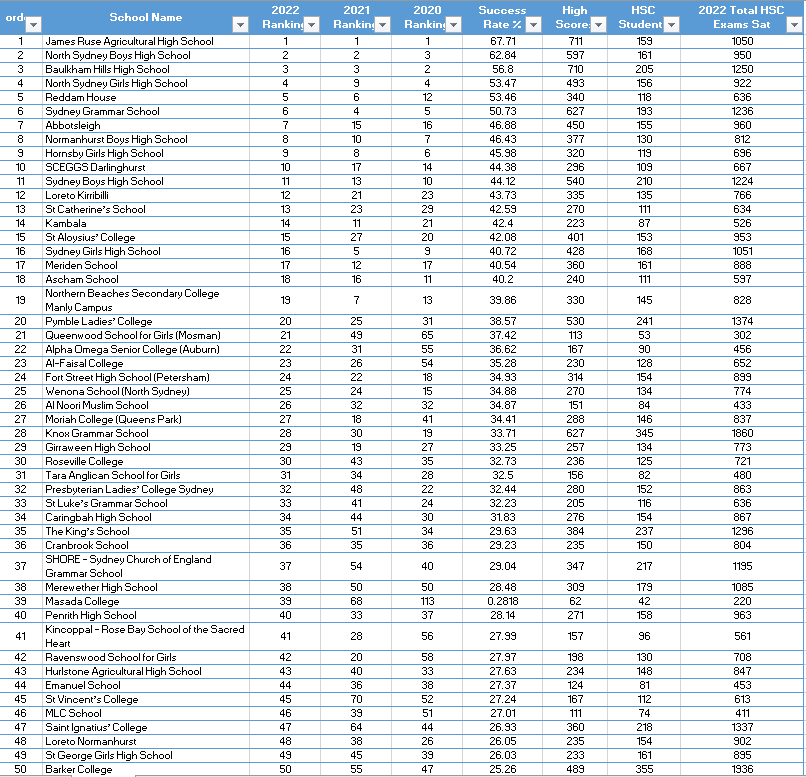Click SCEGGS Darlinghurst cell

click(x=146, y=167)
